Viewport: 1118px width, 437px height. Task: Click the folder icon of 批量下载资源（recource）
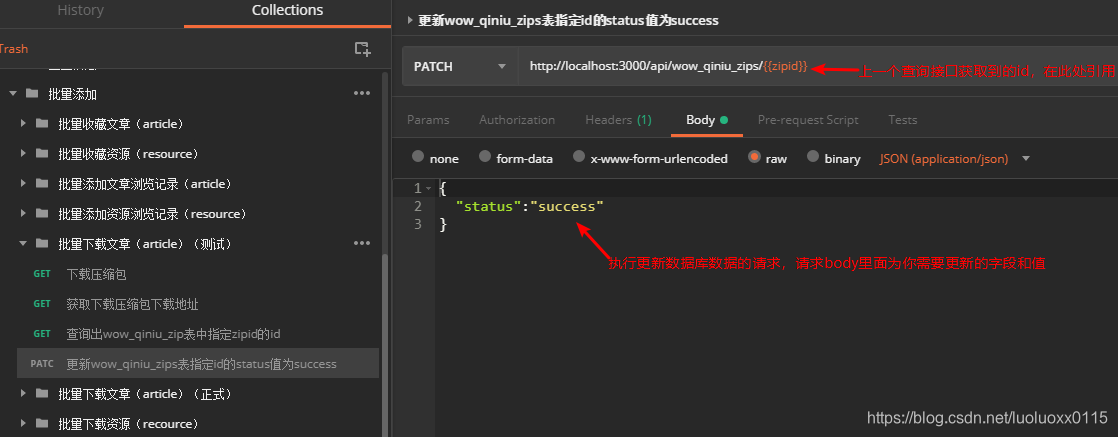42,423
